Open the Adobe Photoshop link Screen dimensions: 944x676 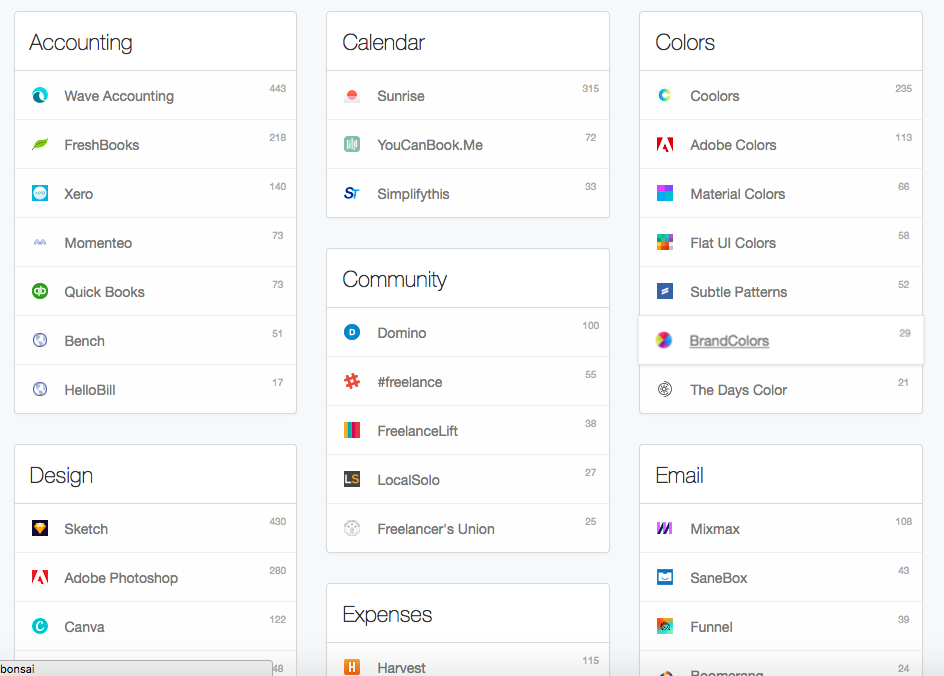[121, 578]
